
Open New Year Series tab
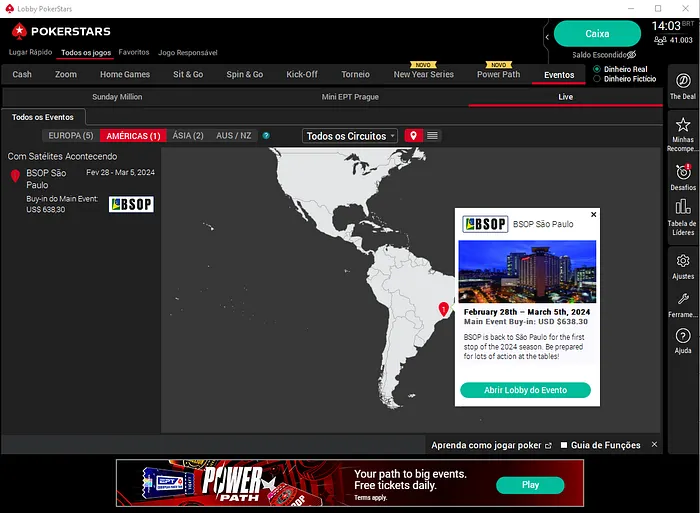pos(423,75)
